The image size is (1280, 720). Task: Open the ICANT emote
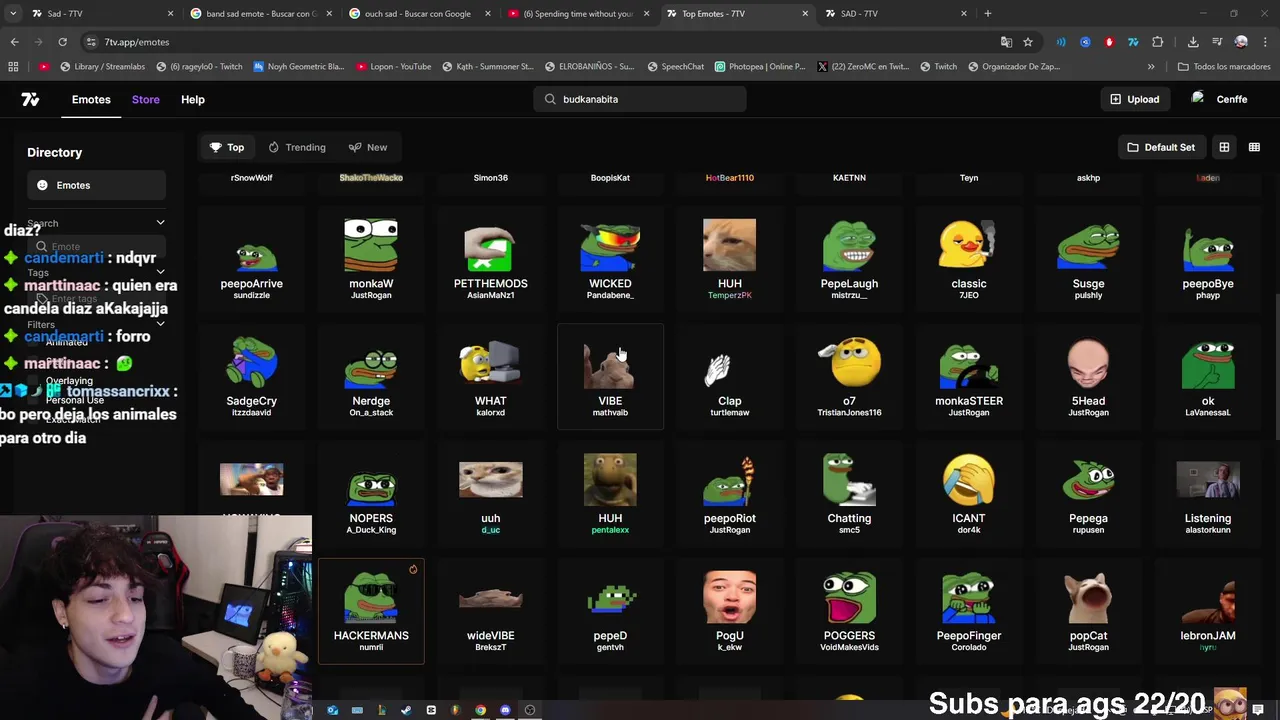point(969,495)
